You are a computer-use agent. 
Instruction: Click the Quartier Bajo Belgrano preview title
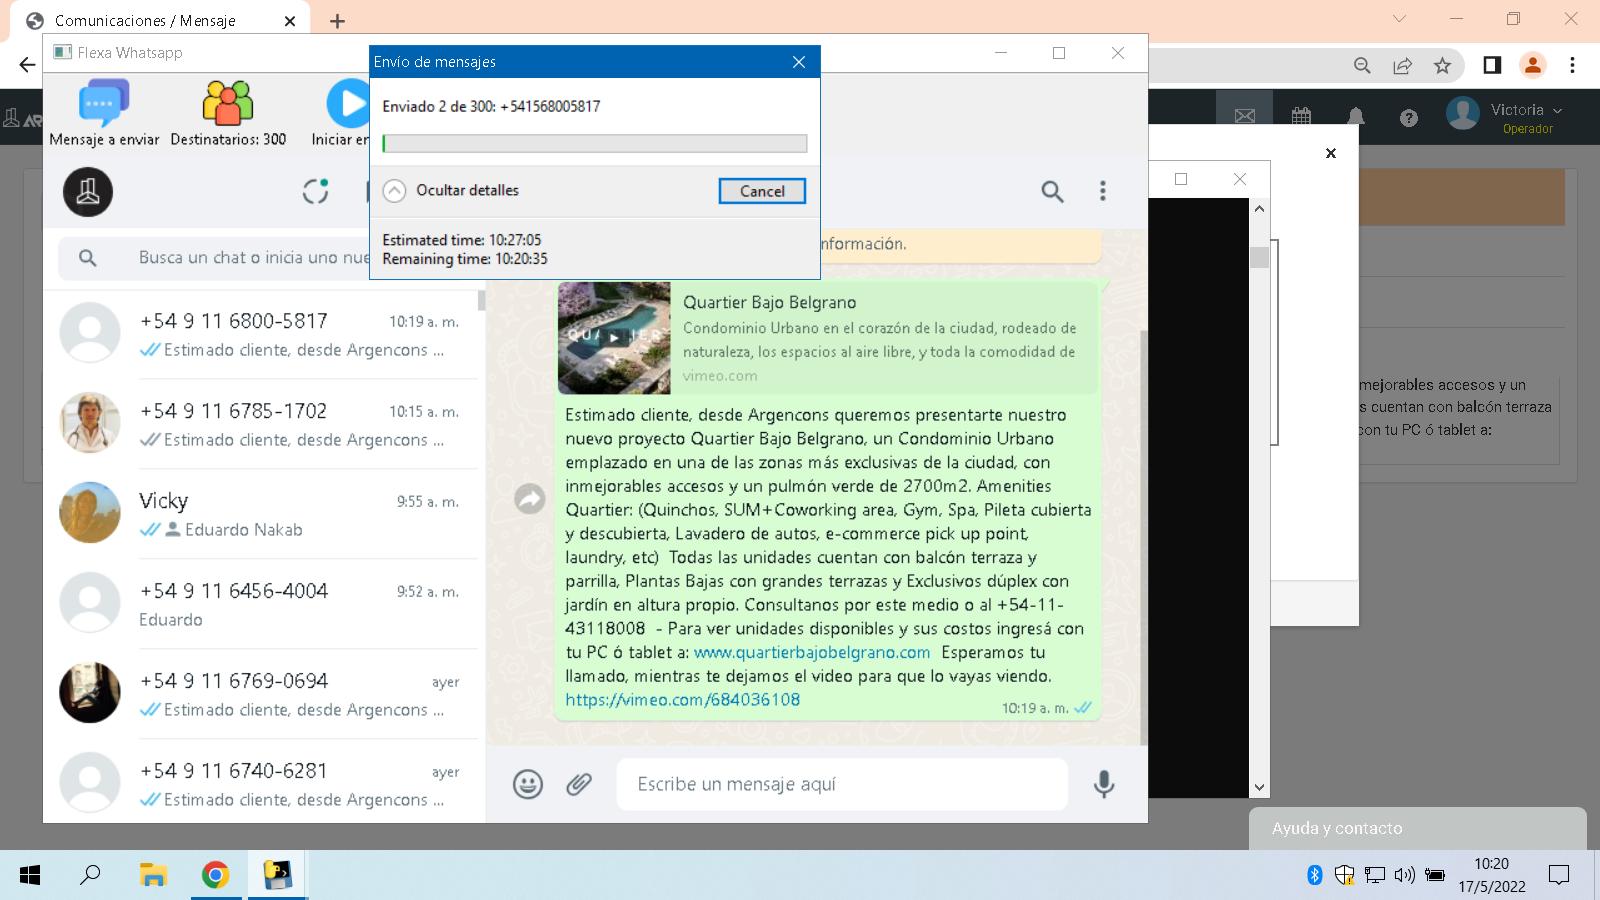(x=769, y=302)
